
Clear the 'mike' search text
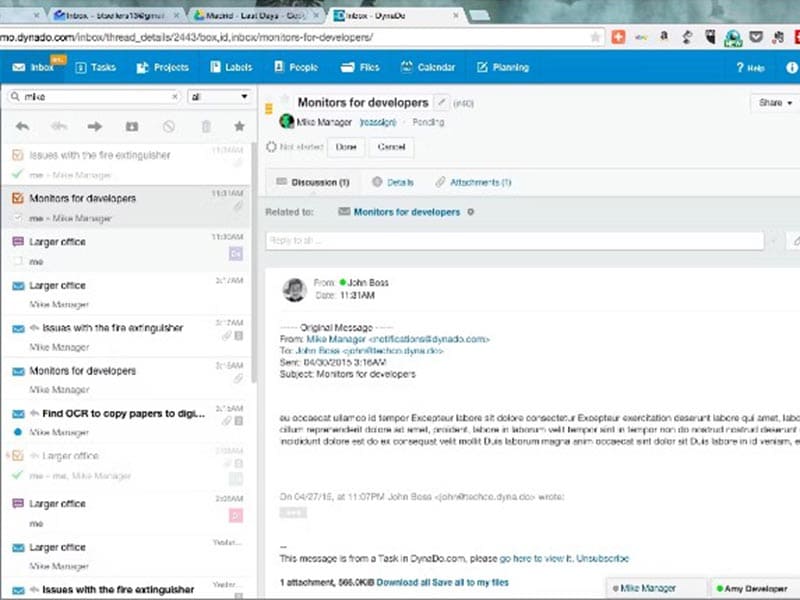(x=174, y=97)
